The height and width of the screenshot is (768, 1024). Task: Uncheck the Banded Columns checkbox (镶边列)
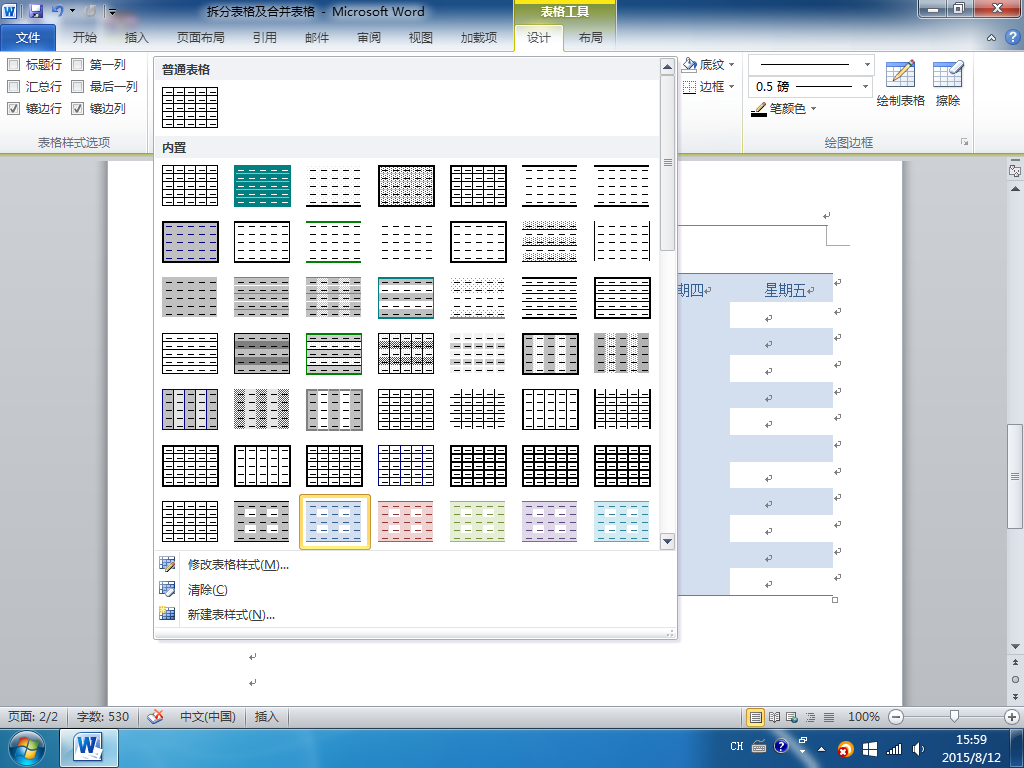click(77, 108)
